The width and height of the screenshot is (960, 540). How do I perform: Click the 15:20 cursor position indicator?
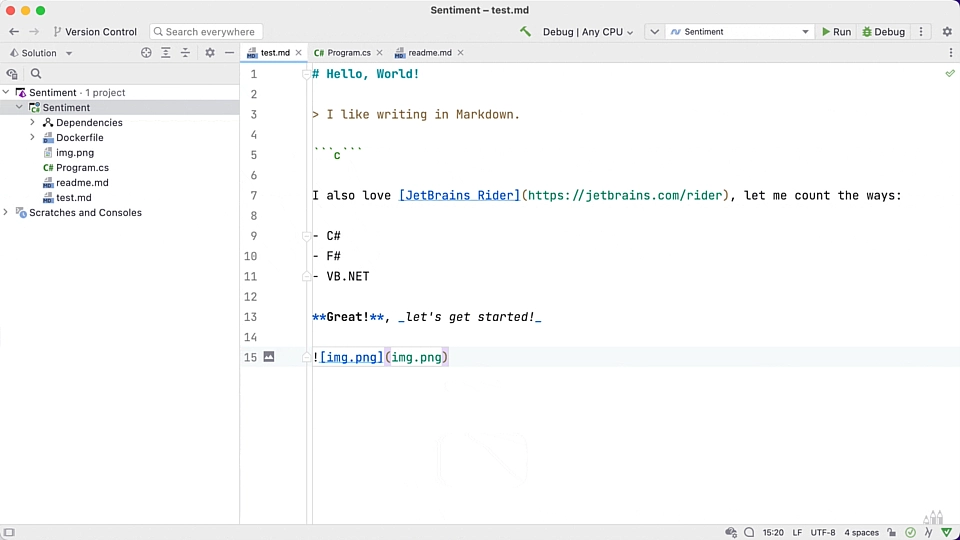coord(773,533)
